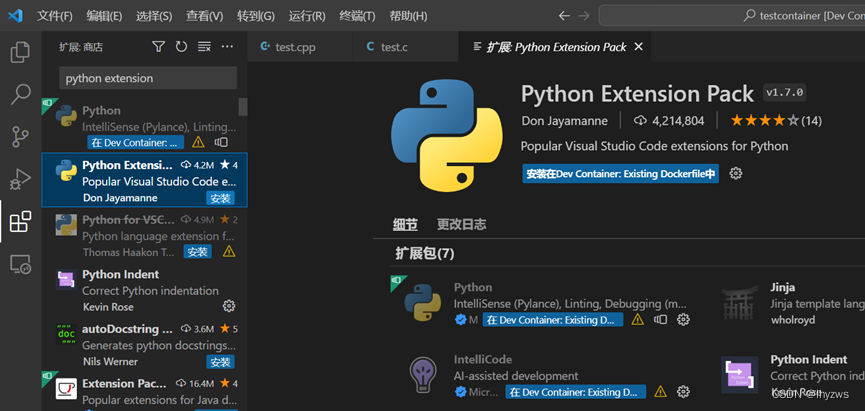Click warning icon on IntelliCode entry
Screen dimensions: 865x411
660,392
